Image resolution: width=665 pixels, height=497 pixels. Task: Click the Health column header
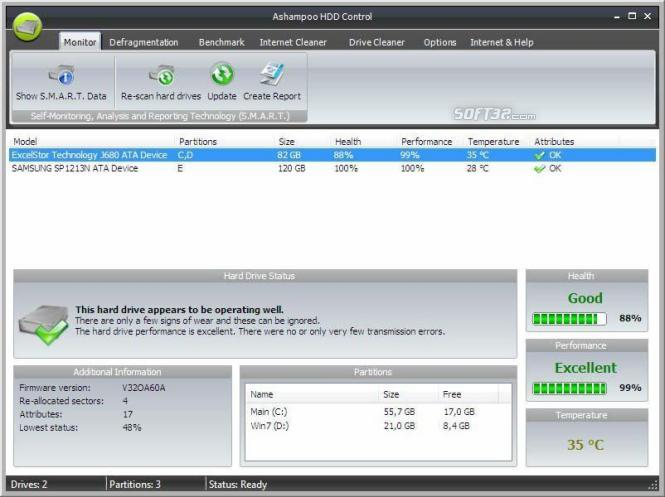pos(348,142)
